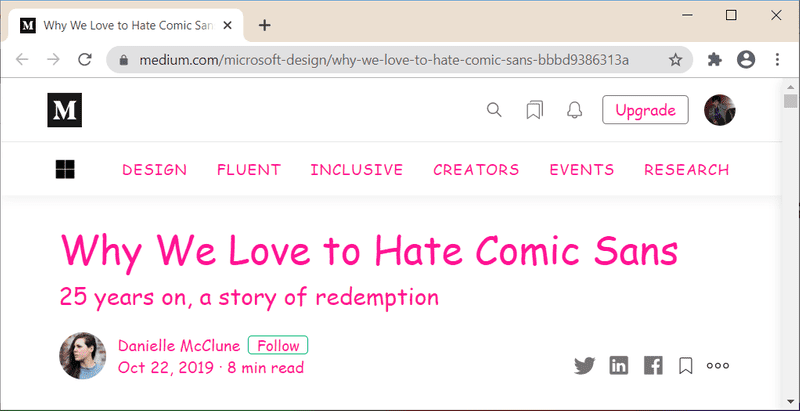Share the article on Twitter
The width and height of the screenshot is (800, 411).
pyautogui.click(x=585, y=366)
